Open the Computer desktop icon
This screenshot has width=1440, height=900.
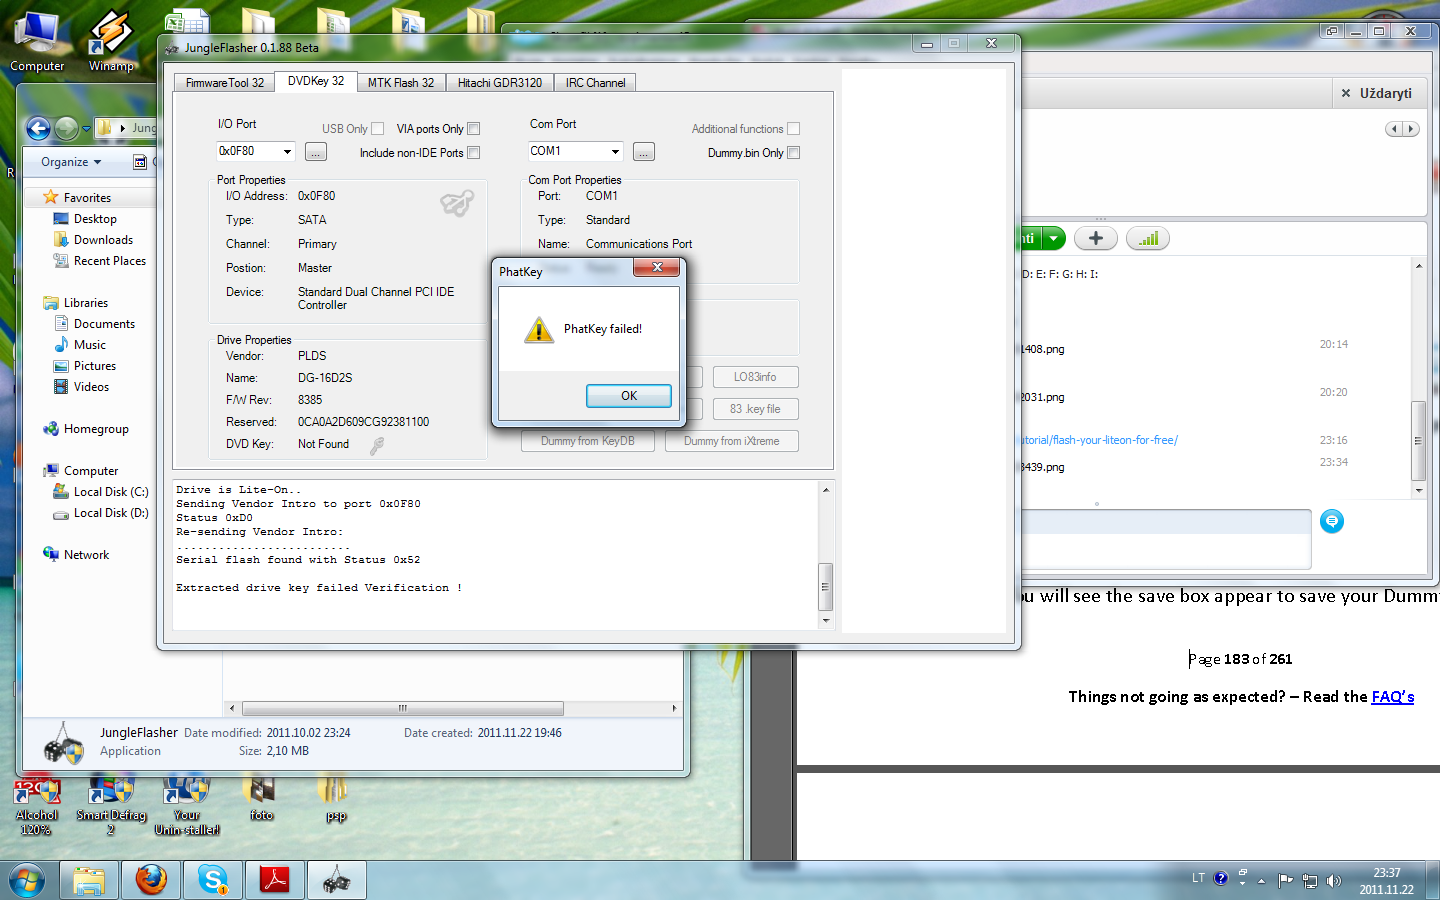pos(37,40)
